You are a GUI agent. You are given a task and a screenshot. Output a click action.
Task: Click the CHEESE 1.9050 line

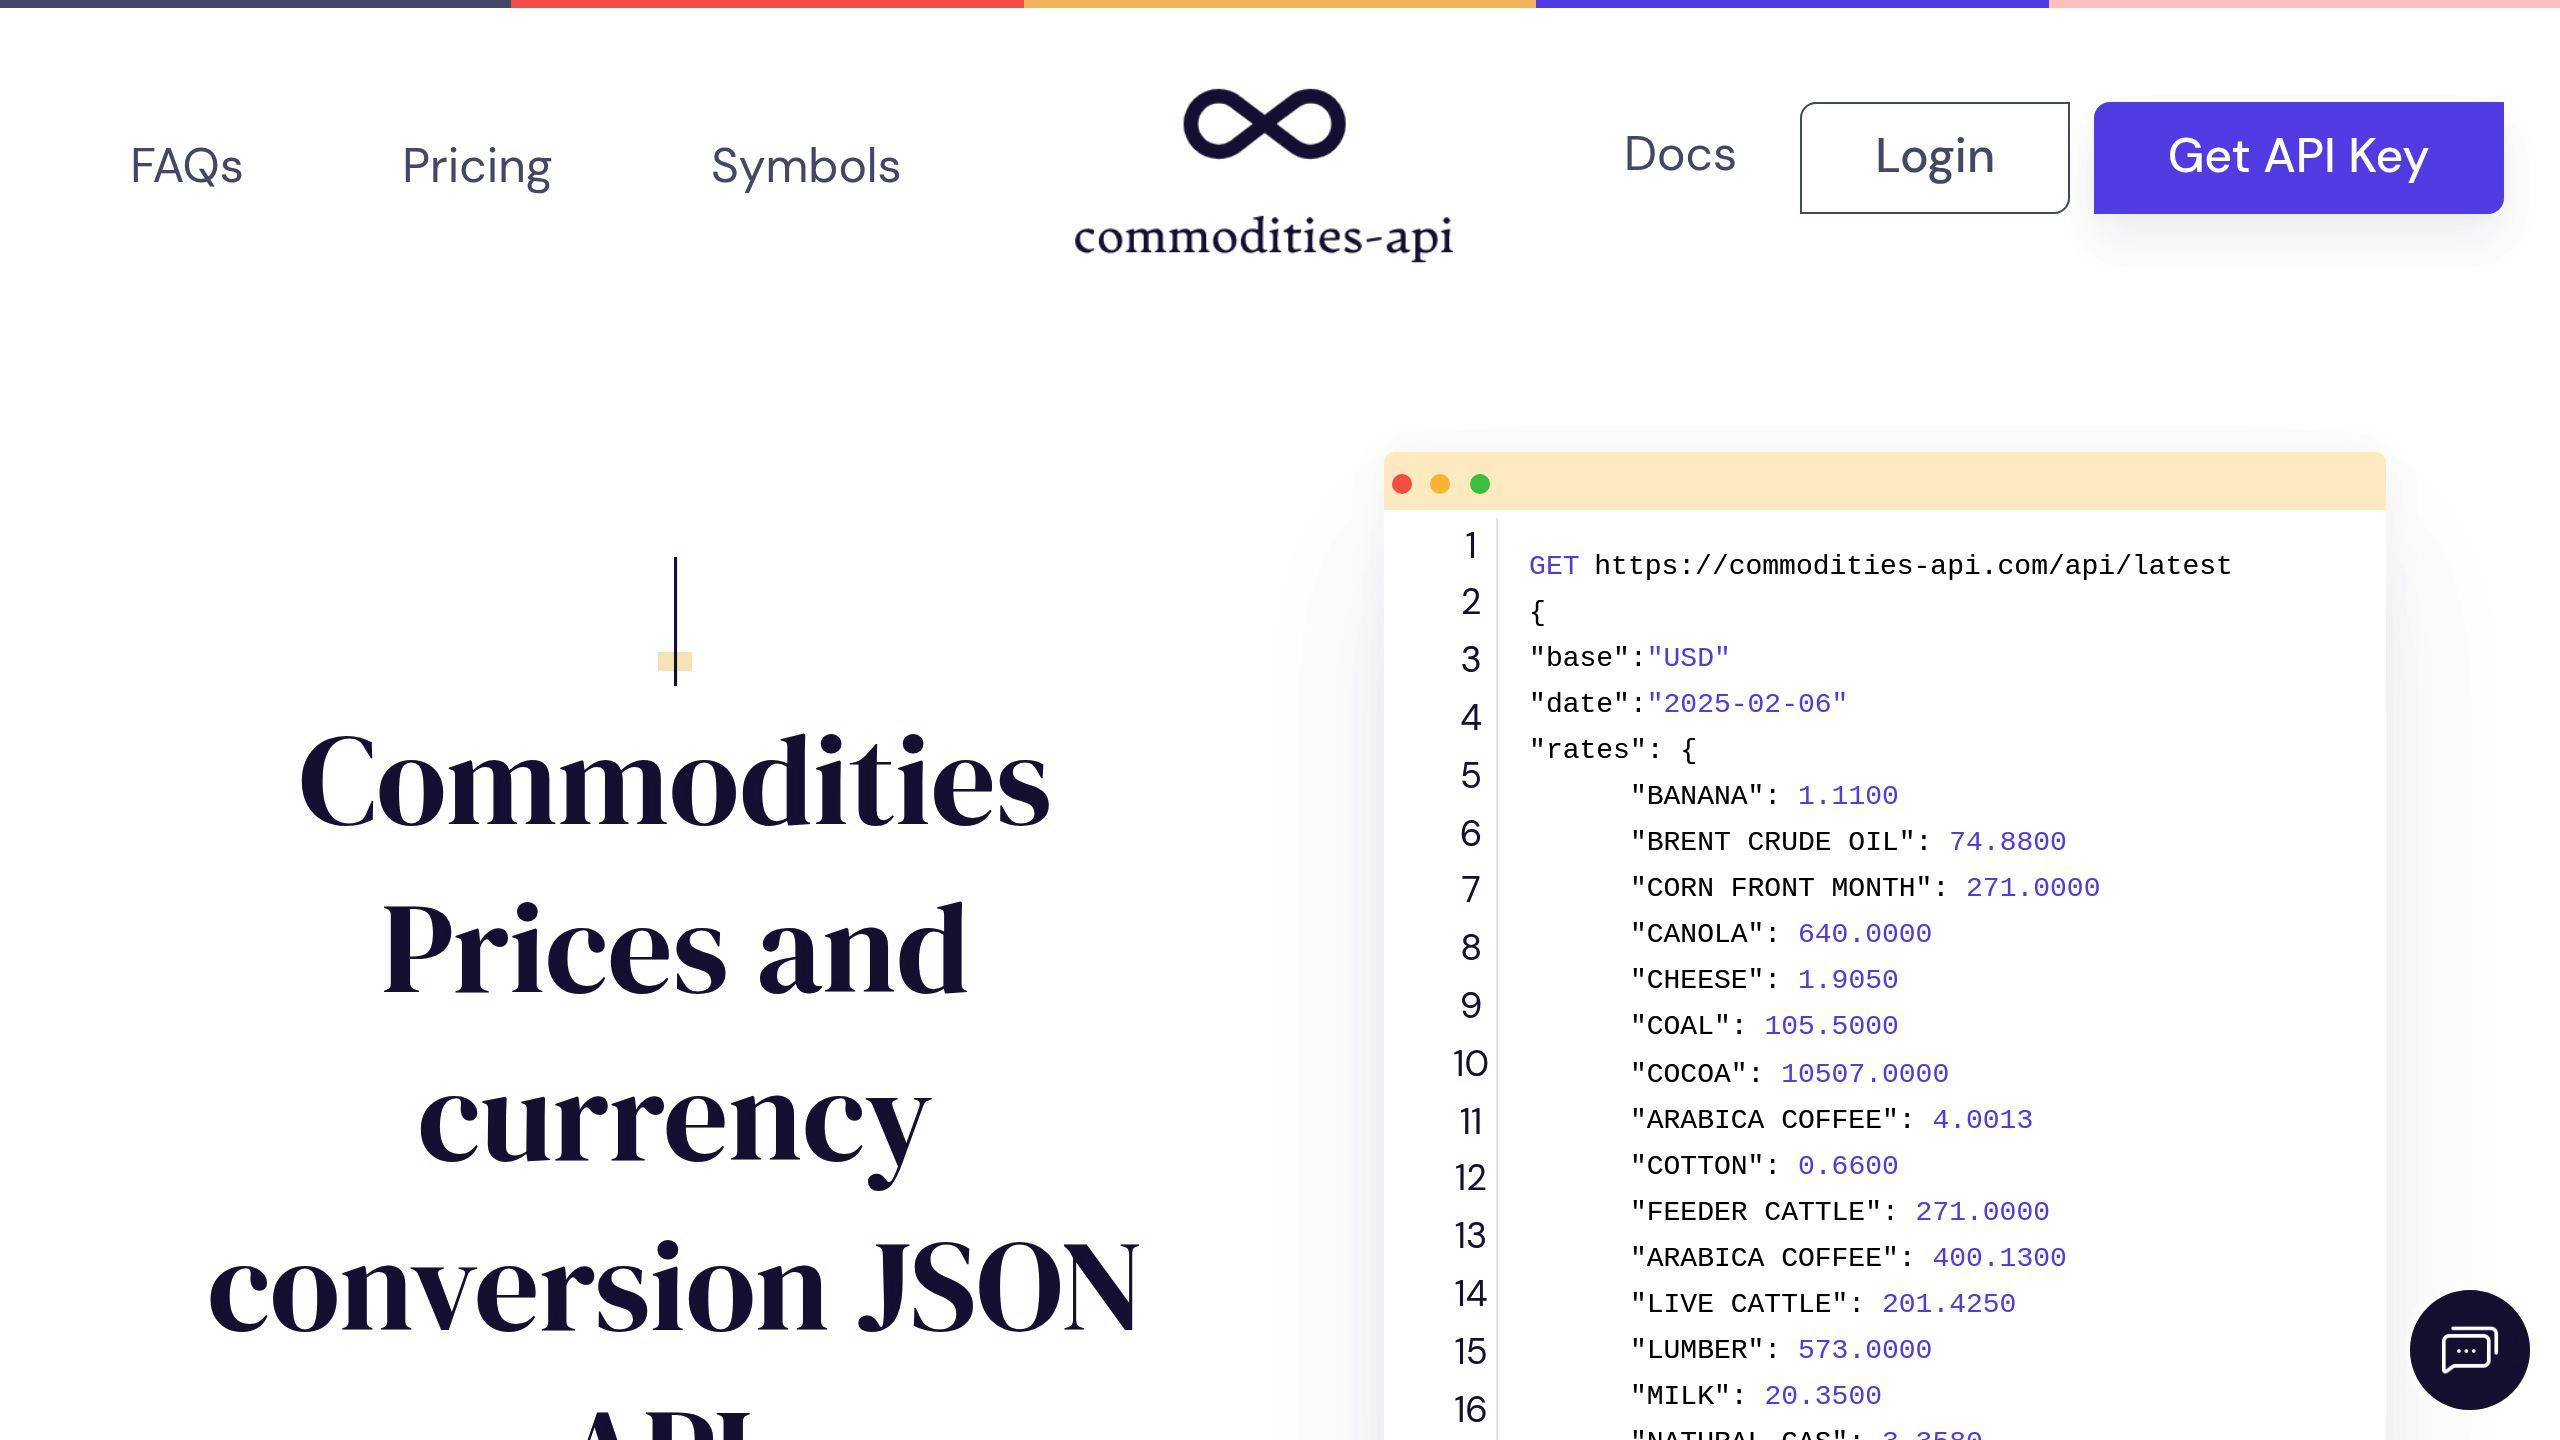point(1764,980)
